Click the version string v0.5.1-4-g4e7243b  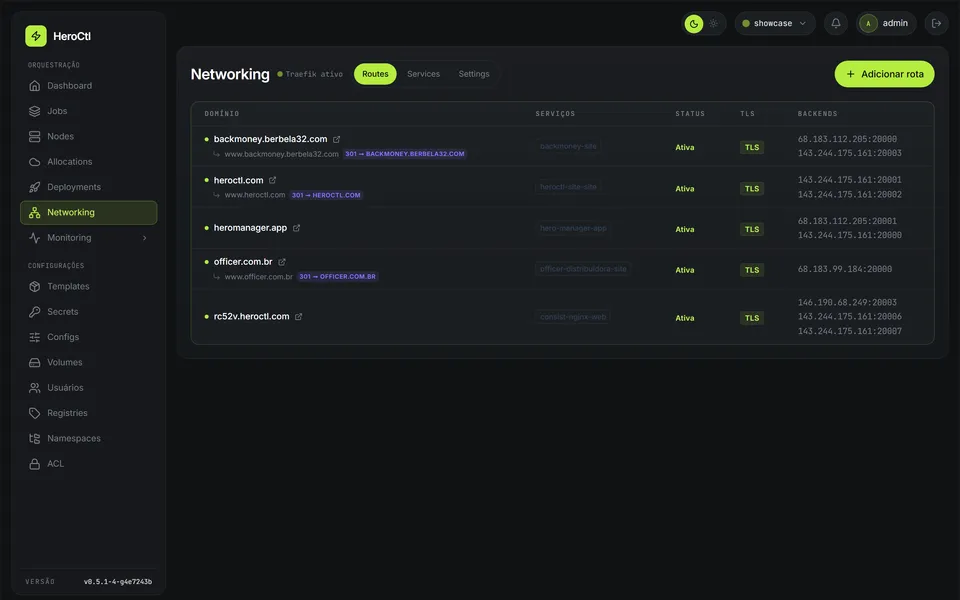(x=118, y=582)
